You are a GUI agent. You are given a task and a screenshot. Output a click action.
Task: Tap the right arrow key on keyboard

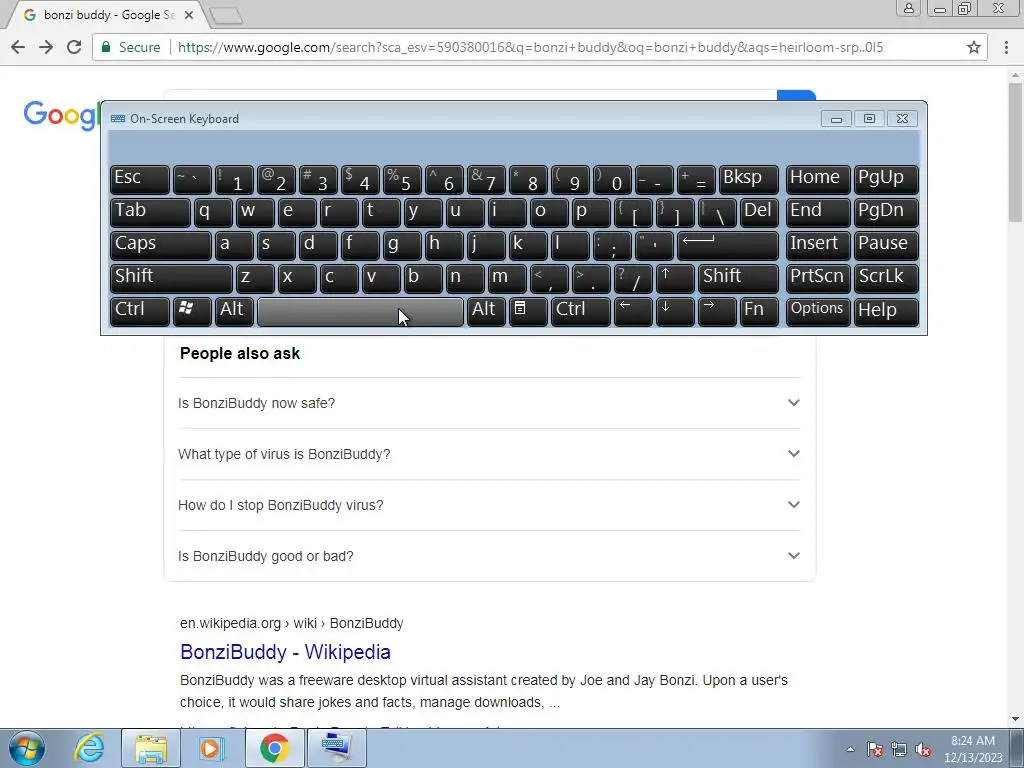click(717, 311)
